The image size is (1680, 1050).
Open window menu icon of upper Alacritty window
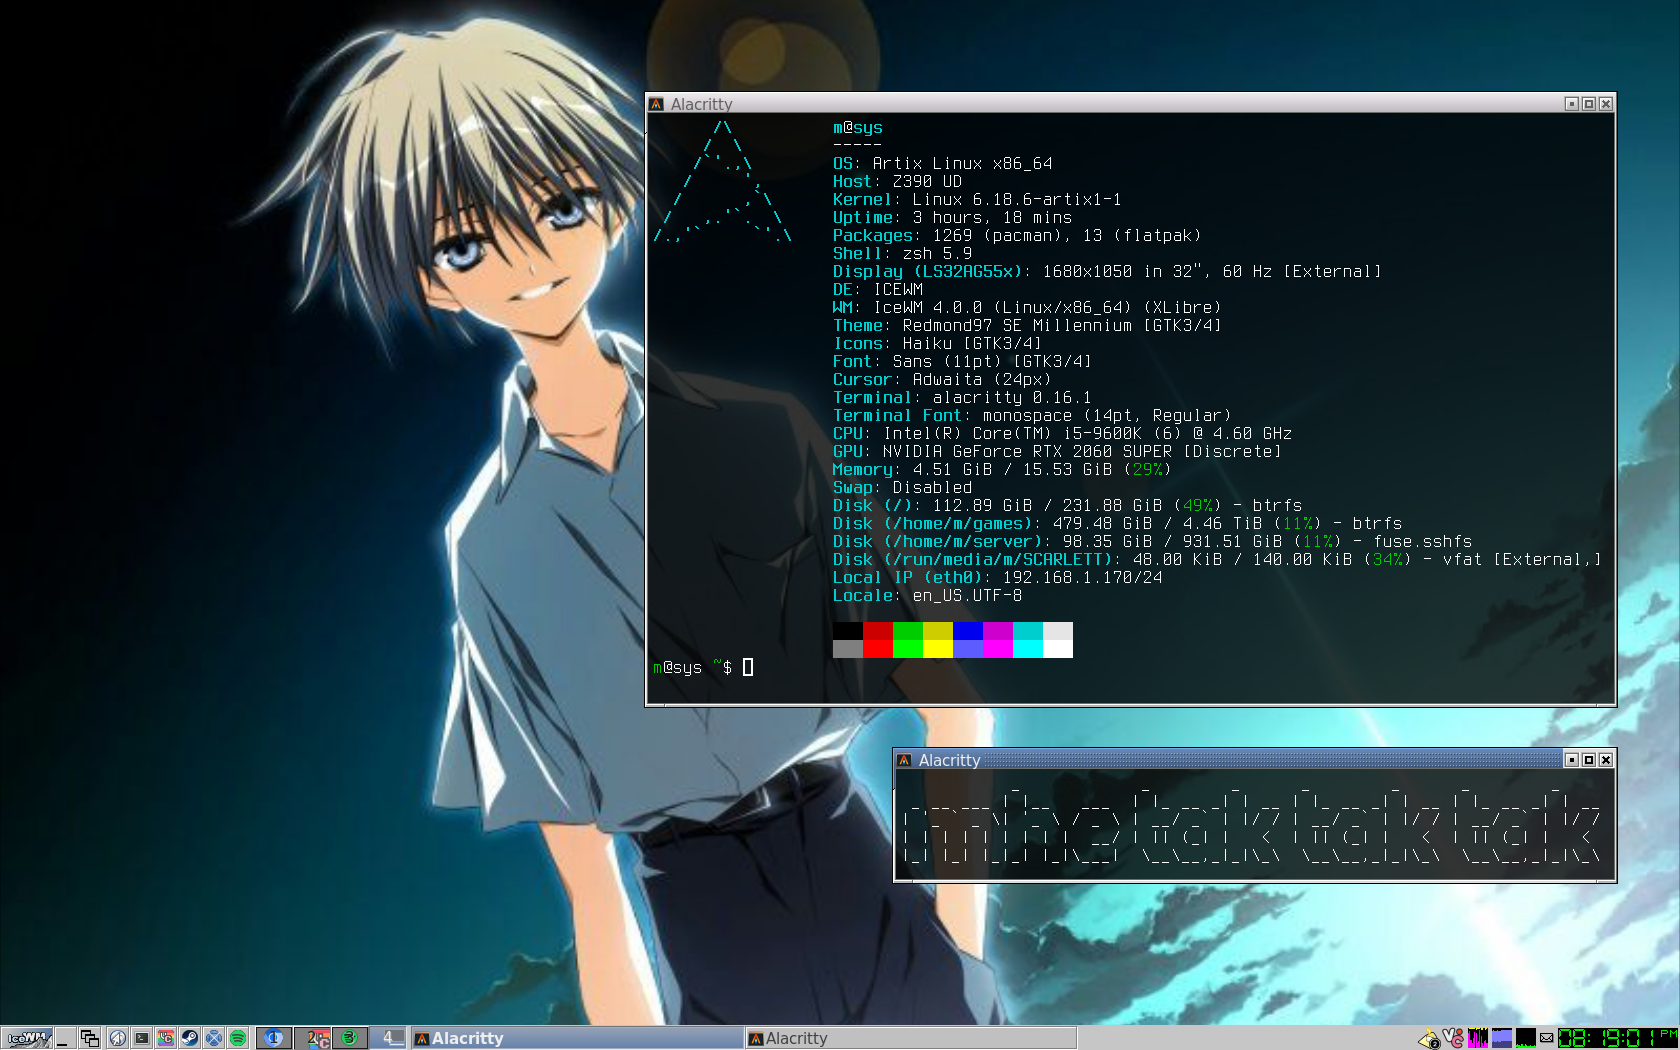[657, 104]
